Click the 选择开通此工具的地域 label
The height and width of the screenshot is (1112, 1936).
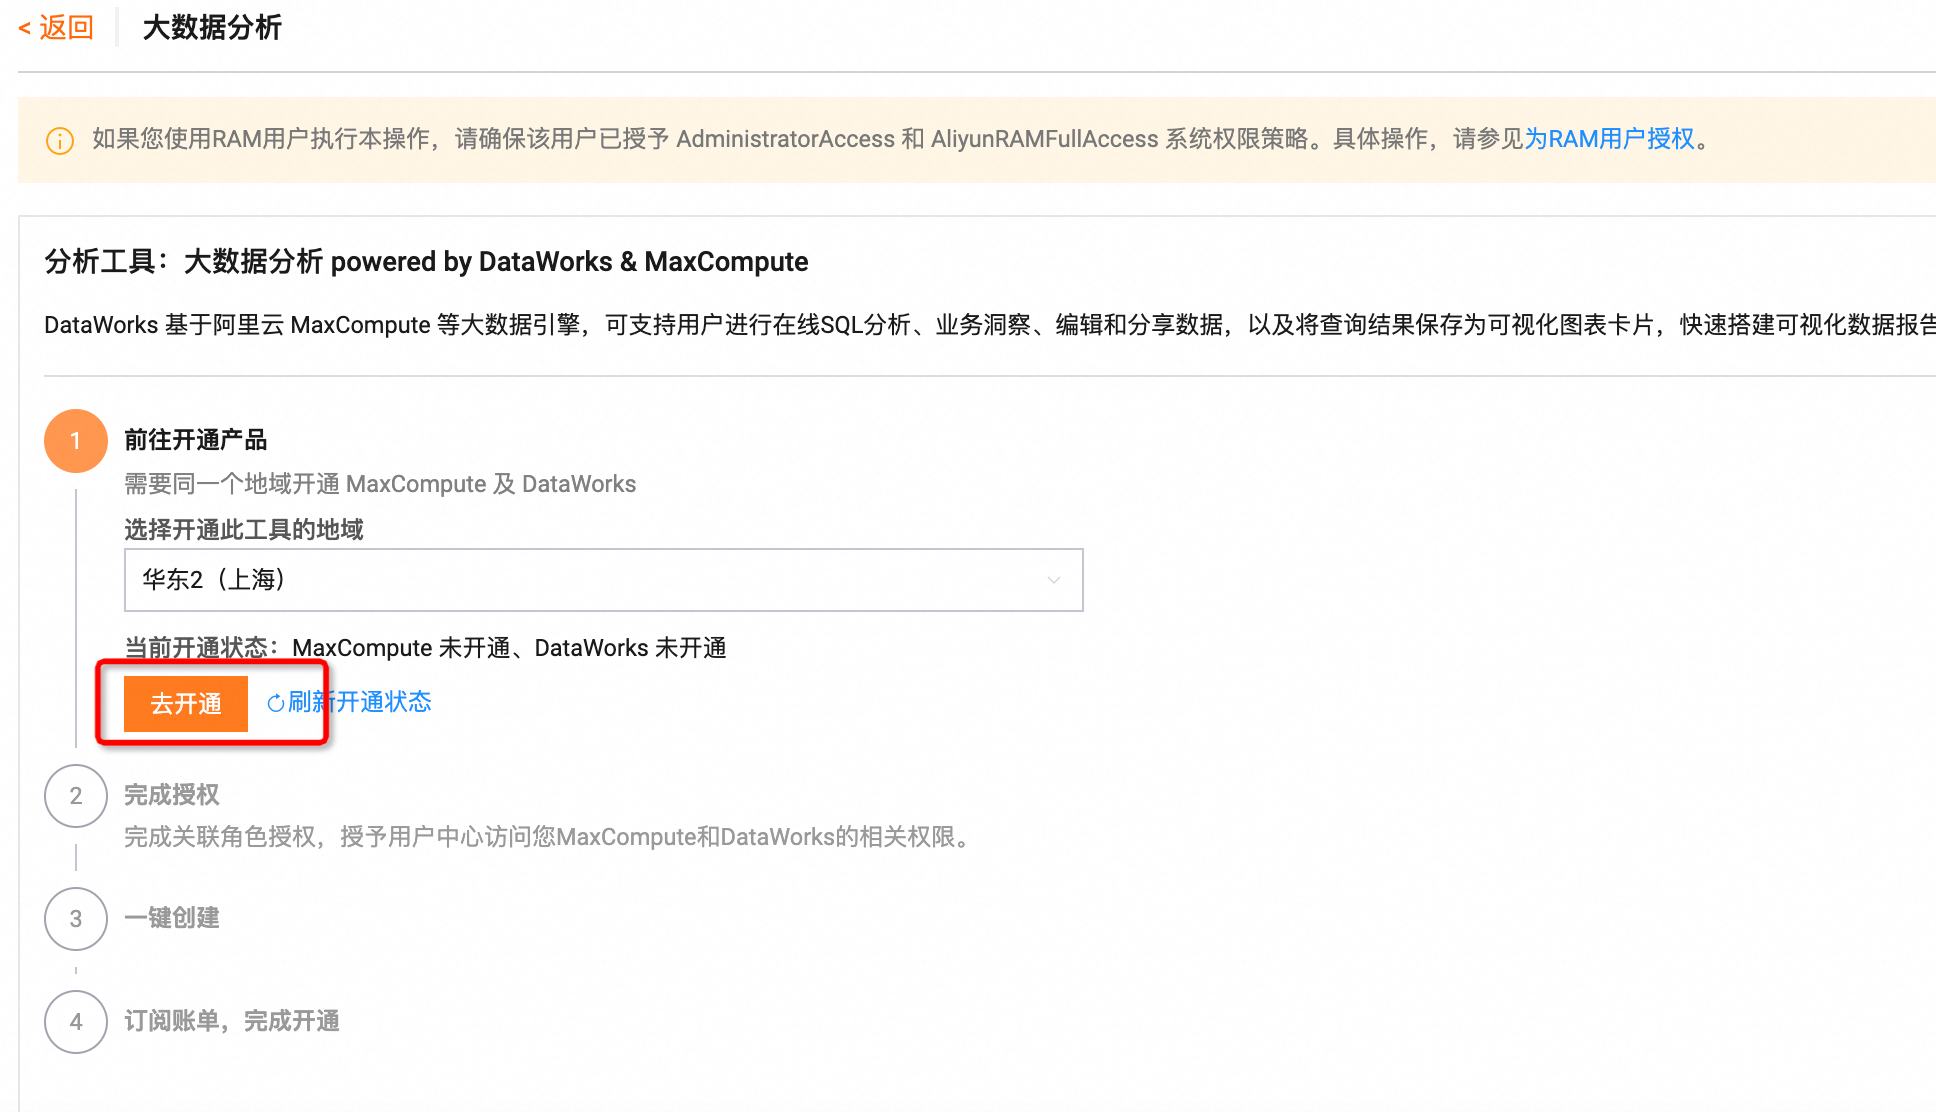pyautogui.click(x=243, y=530)
